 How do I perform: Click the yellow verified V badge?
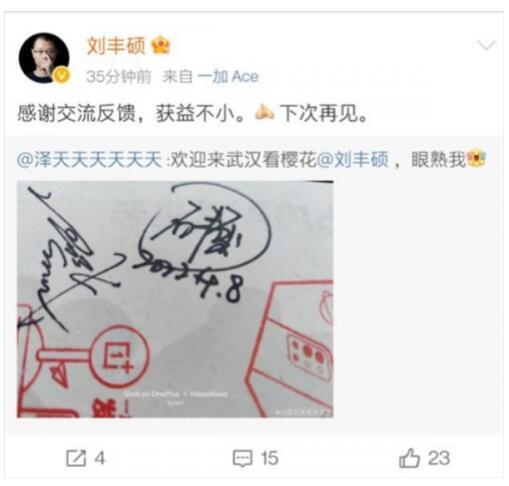tap(62, 76)
